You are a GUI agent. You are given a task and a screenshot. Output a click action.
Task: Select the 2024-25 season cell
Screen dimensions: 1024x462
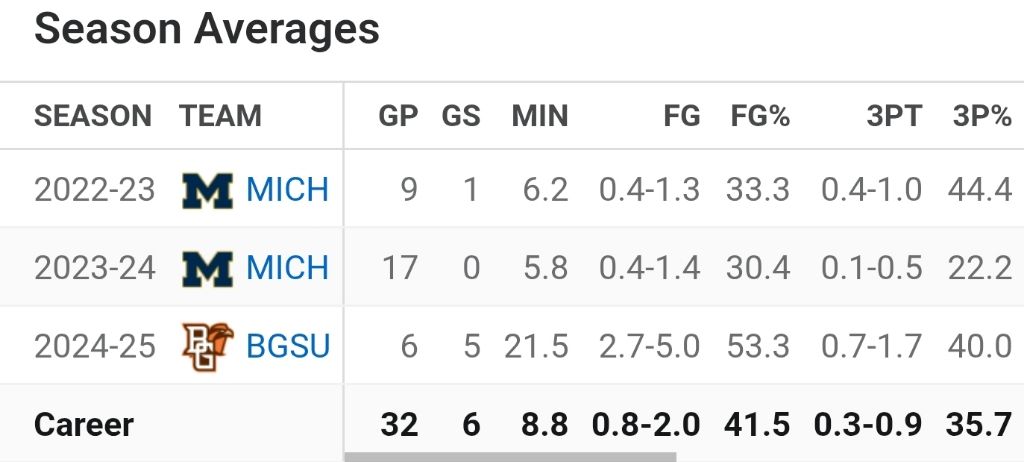click(x=95, y=346)
